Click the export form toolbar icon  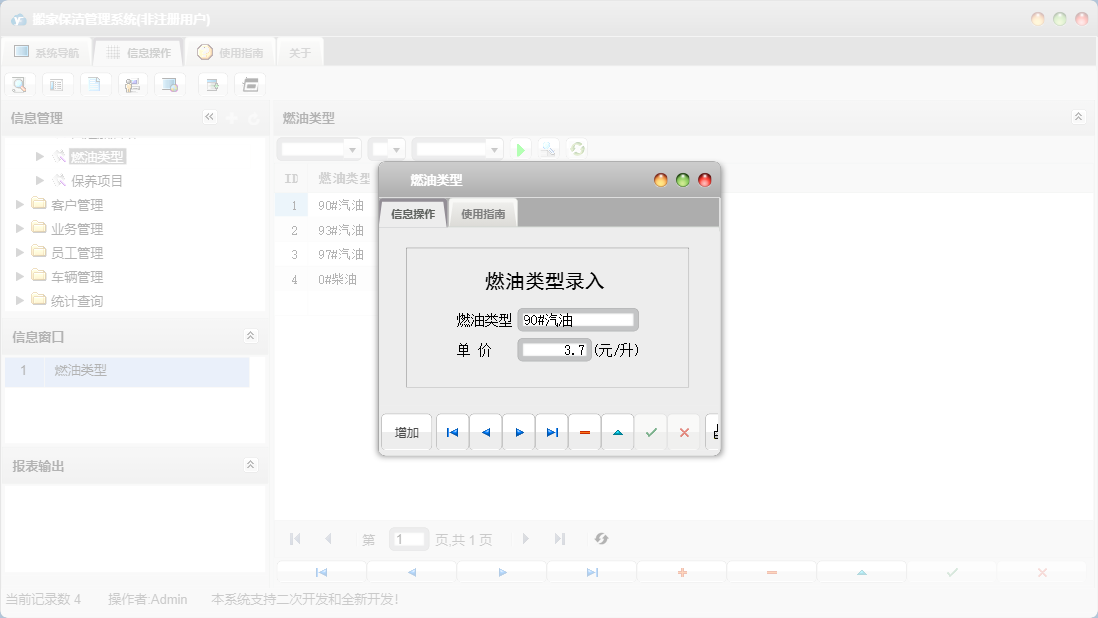211,84
